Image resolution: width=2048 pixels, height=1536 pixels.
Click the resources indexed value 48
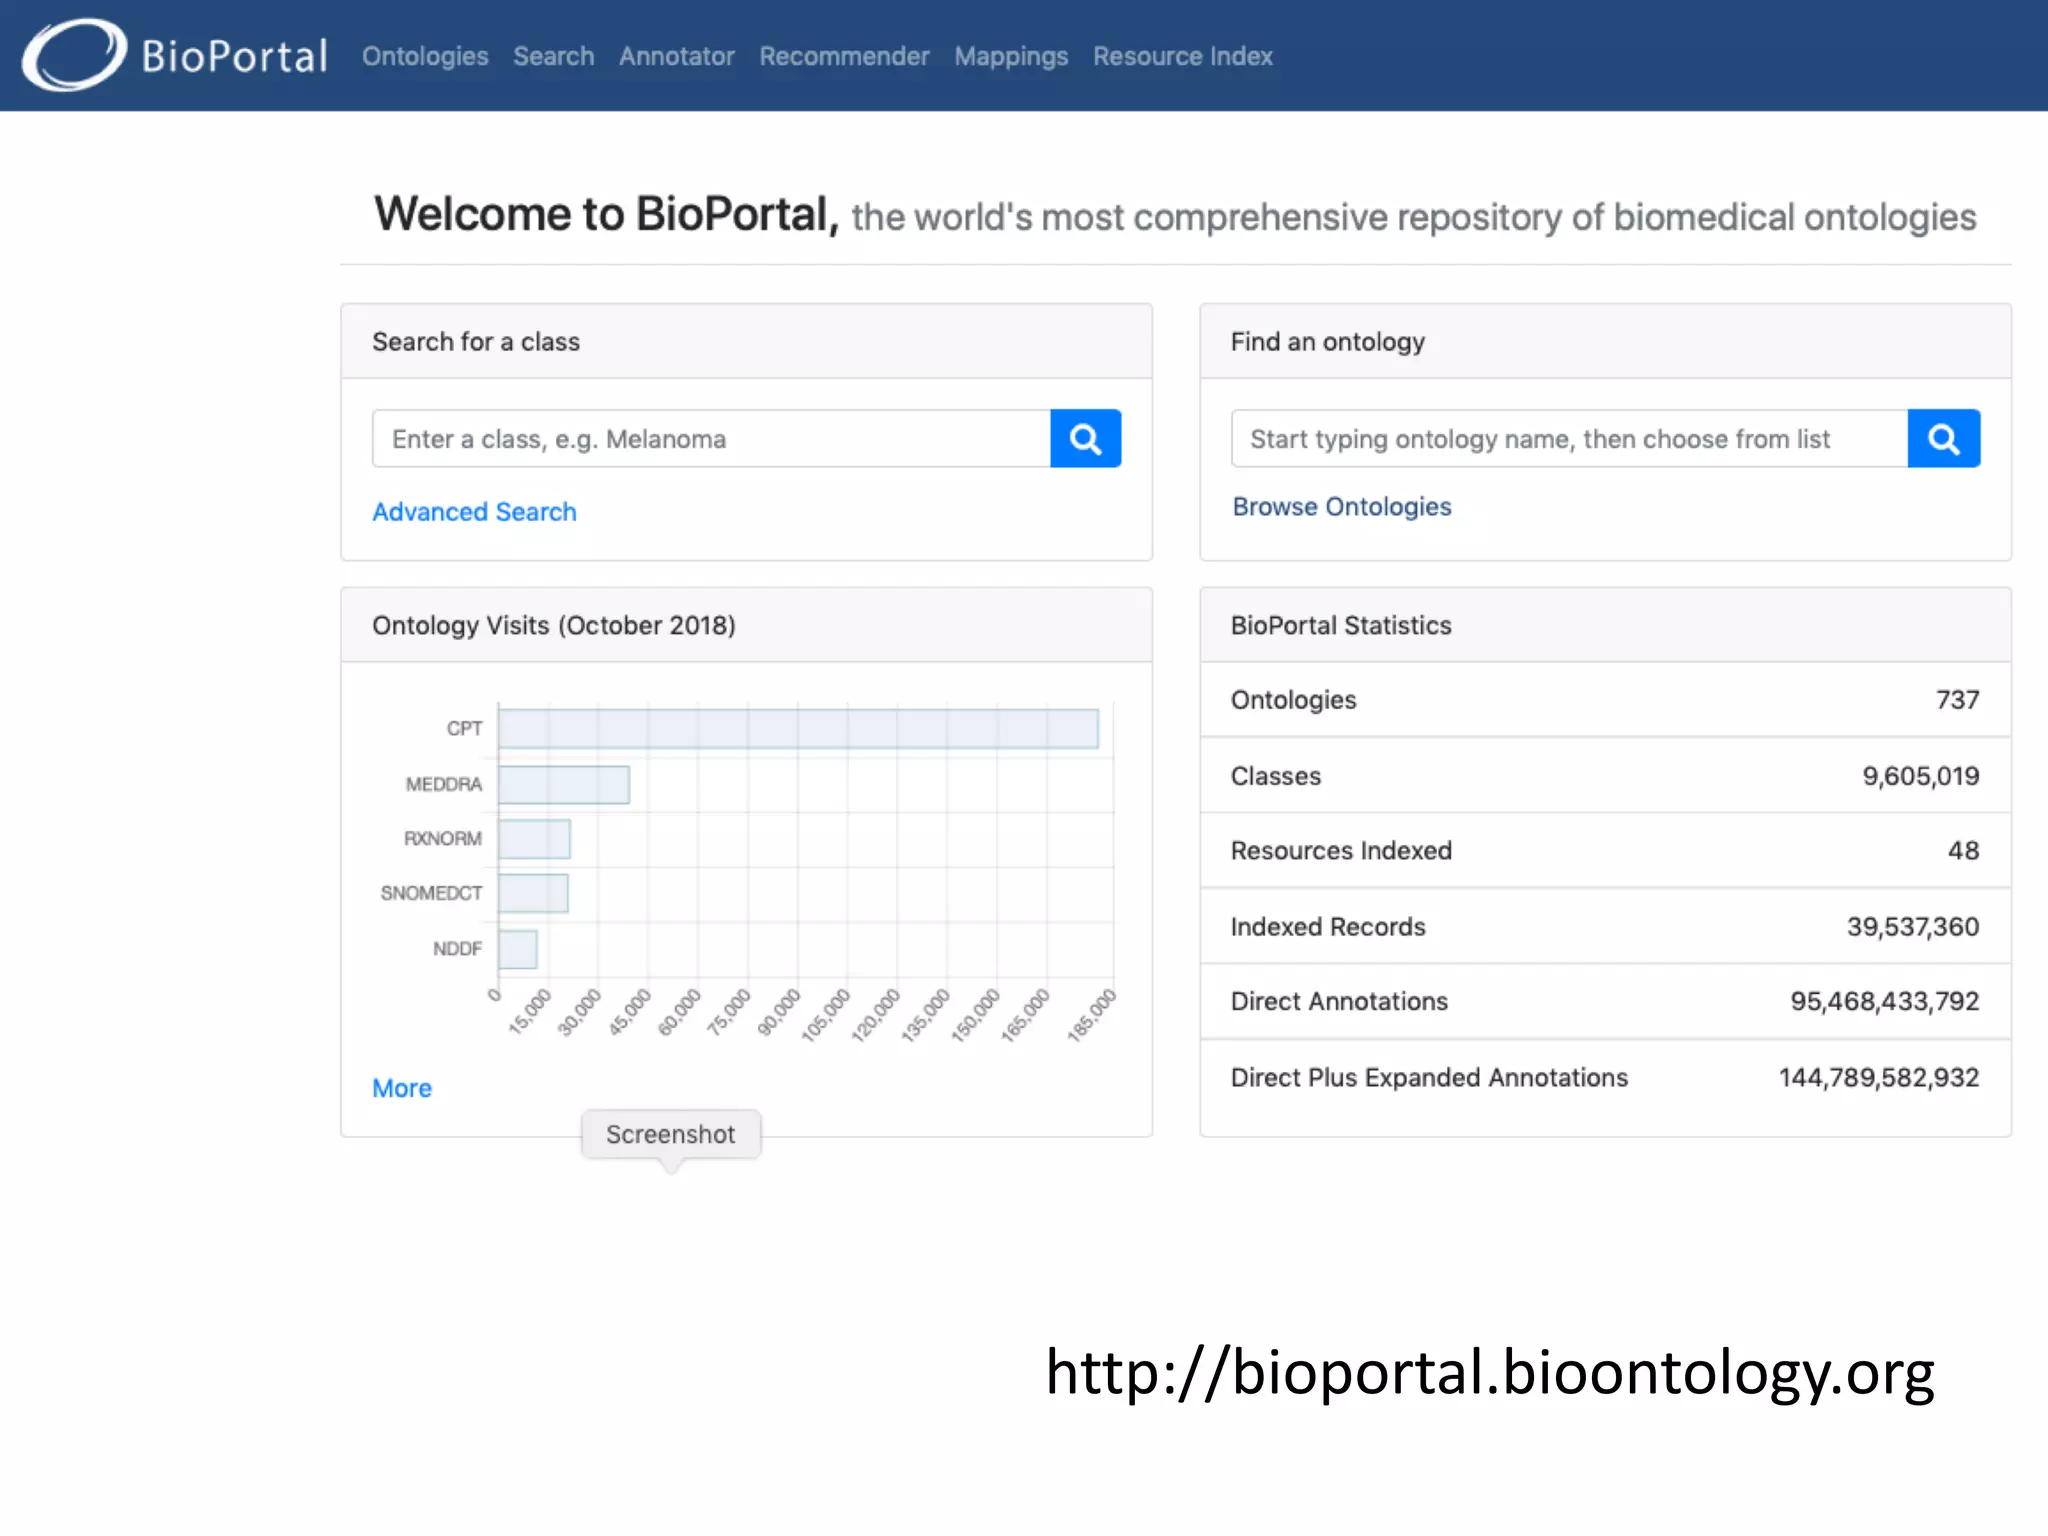(1963, 851)
